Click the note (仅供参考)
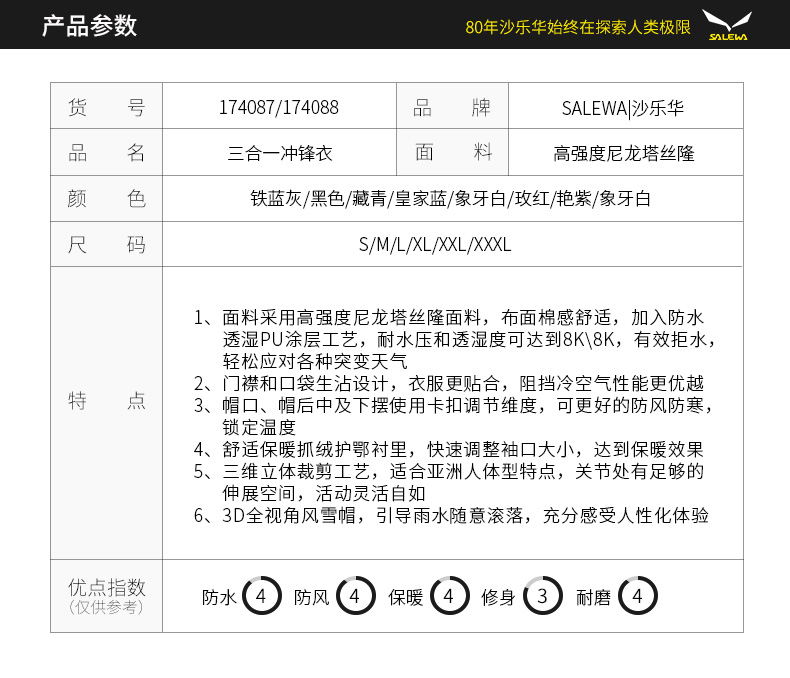Viewport: 790px width, 678px height. 106,607
